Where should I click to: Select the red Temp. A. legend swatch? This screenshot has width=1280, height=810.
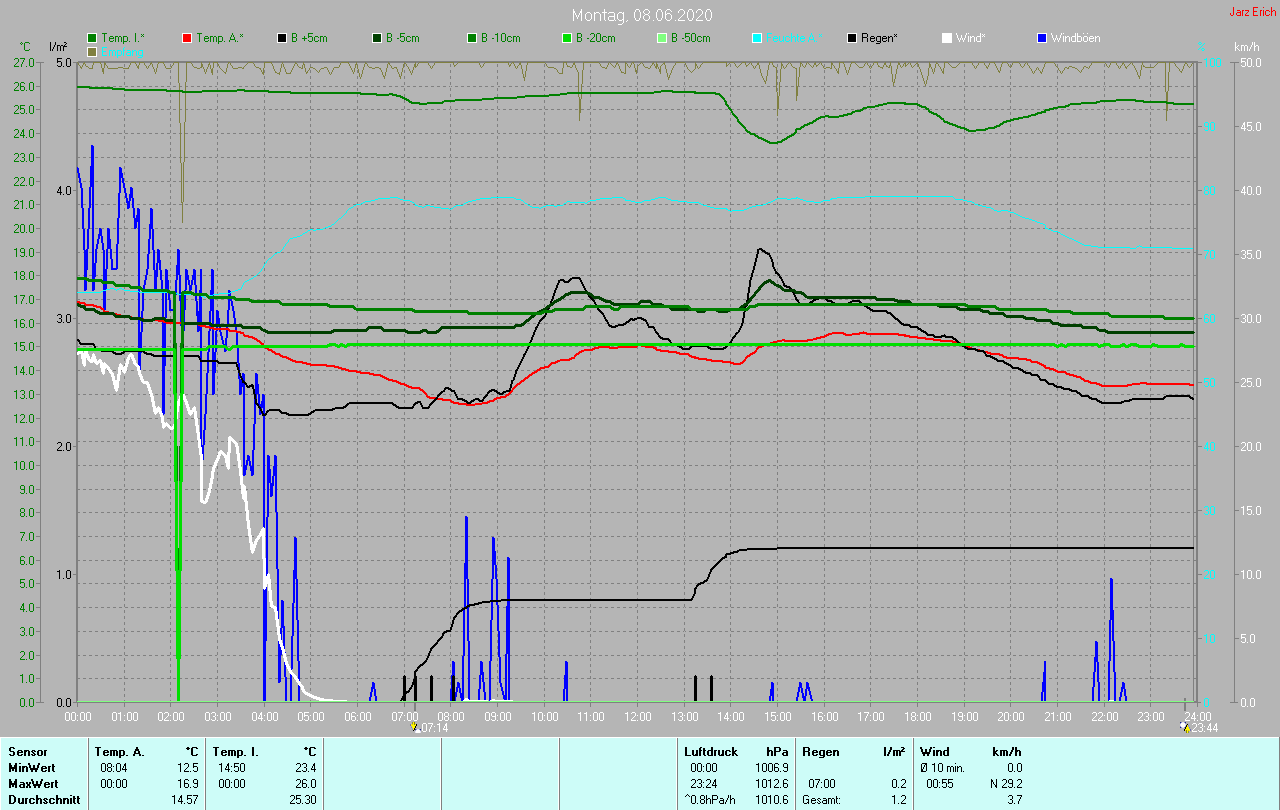(187, 38)
